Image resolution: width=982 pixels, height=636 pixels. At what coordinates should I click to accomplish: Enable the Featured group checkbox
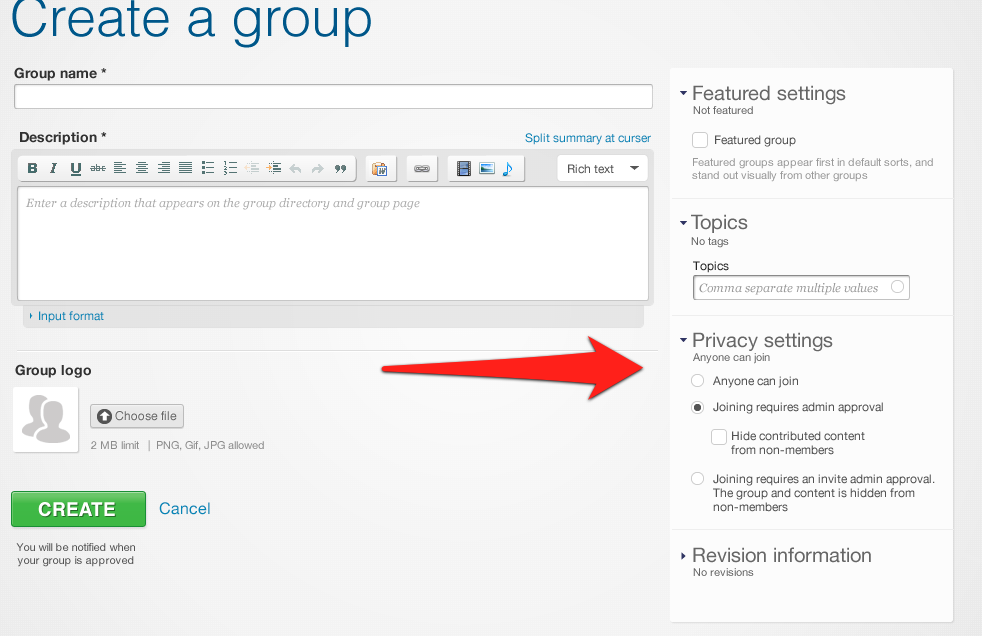click(699, 140)
